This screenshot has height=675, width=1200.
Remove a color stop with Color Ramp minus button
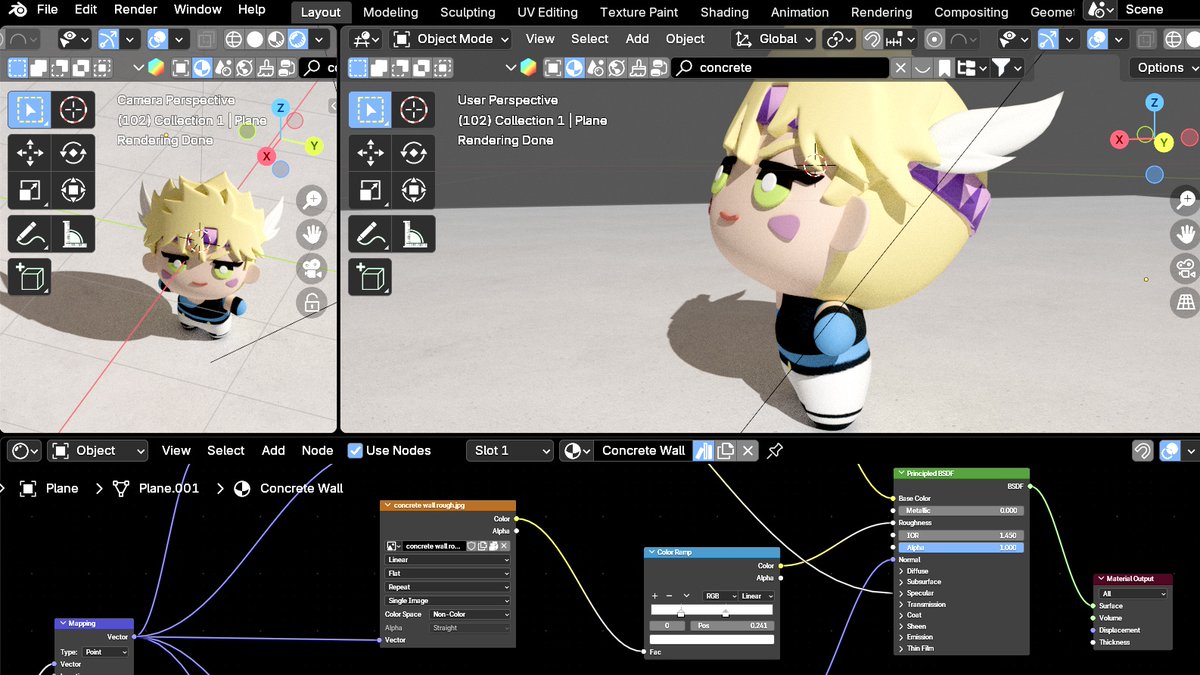[x=670, y=596]
